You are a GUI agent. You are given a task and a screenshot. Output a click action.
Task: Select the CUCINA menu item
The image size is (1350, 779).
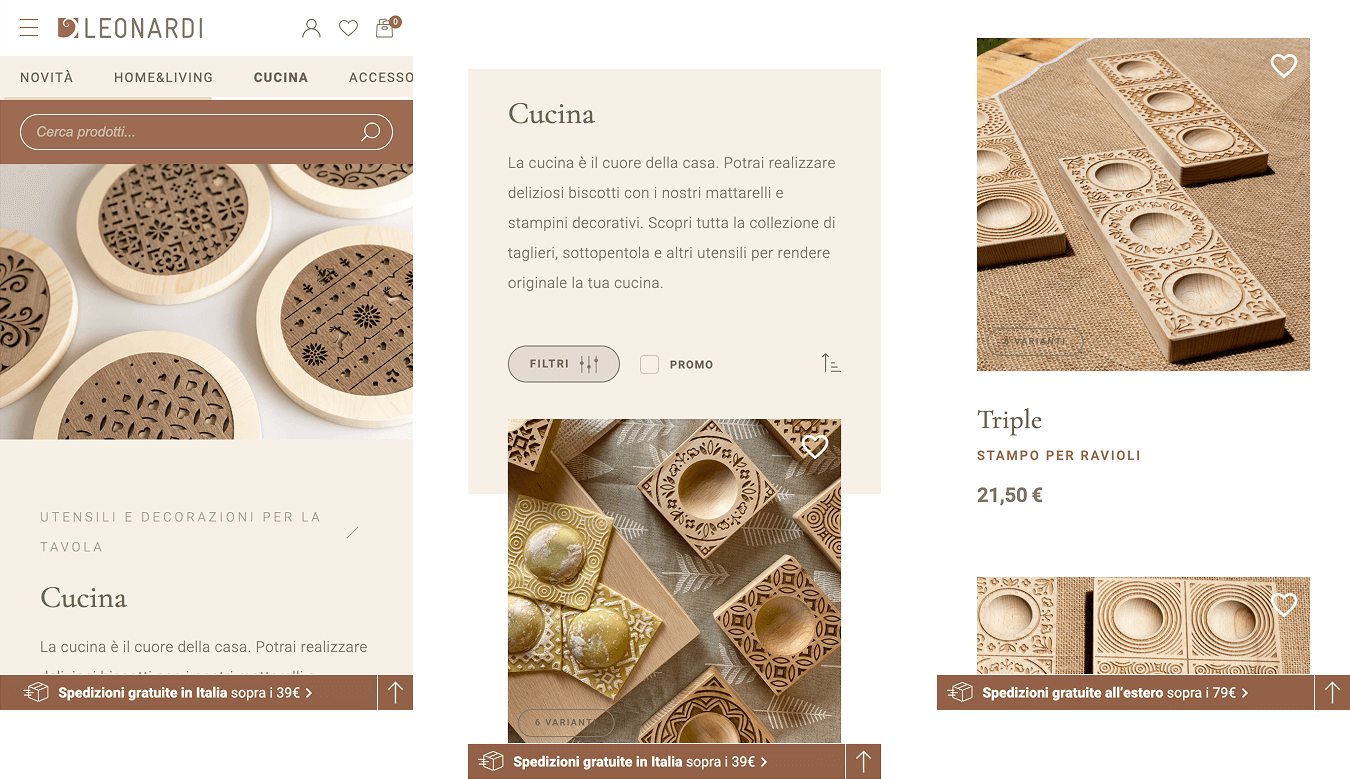[281, 77]
